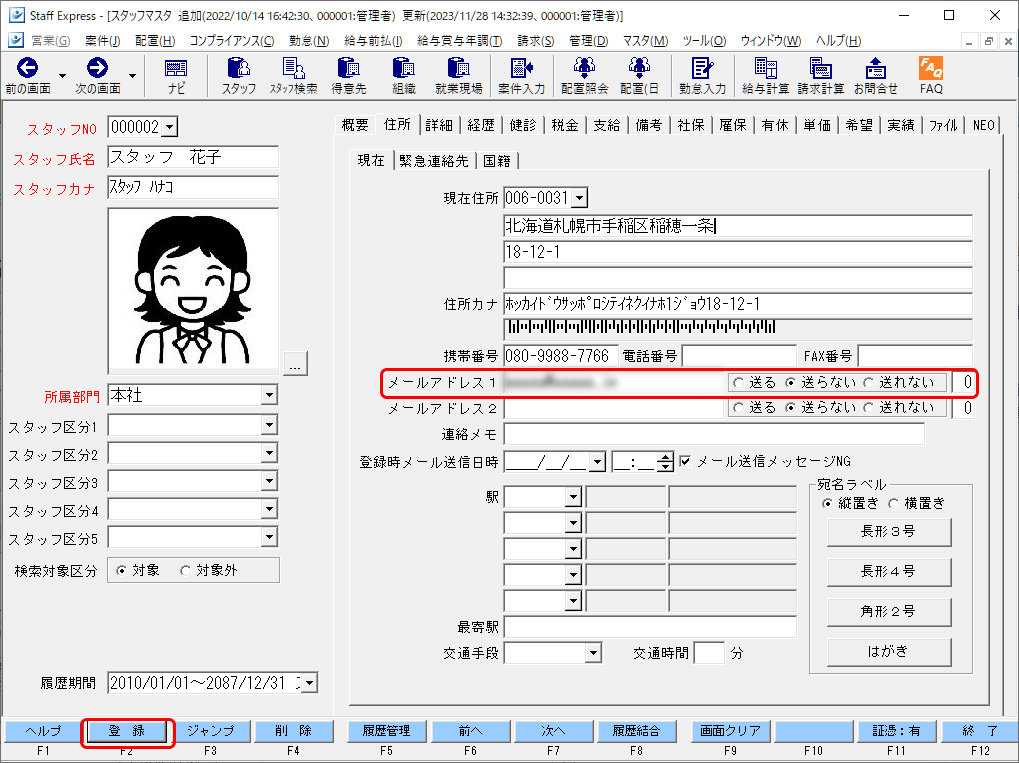Click the 長形3号 label button
The image size is (1019, 763).
[x=888, y=532]
